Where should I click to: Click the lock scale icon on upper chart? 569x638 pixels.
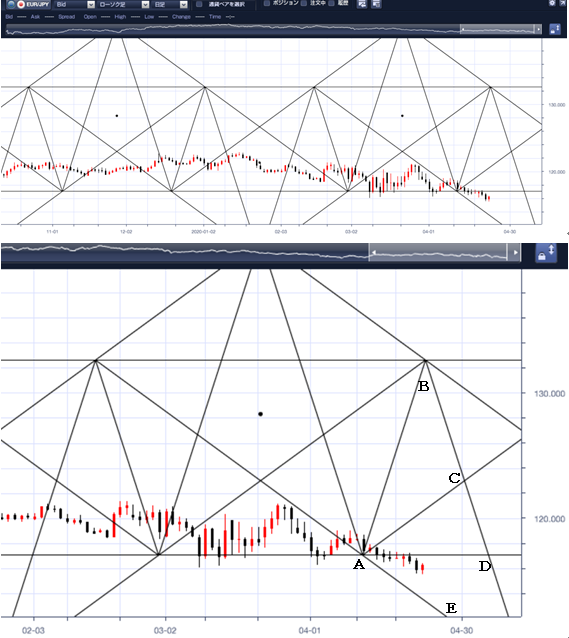click(x=555, y=29)
